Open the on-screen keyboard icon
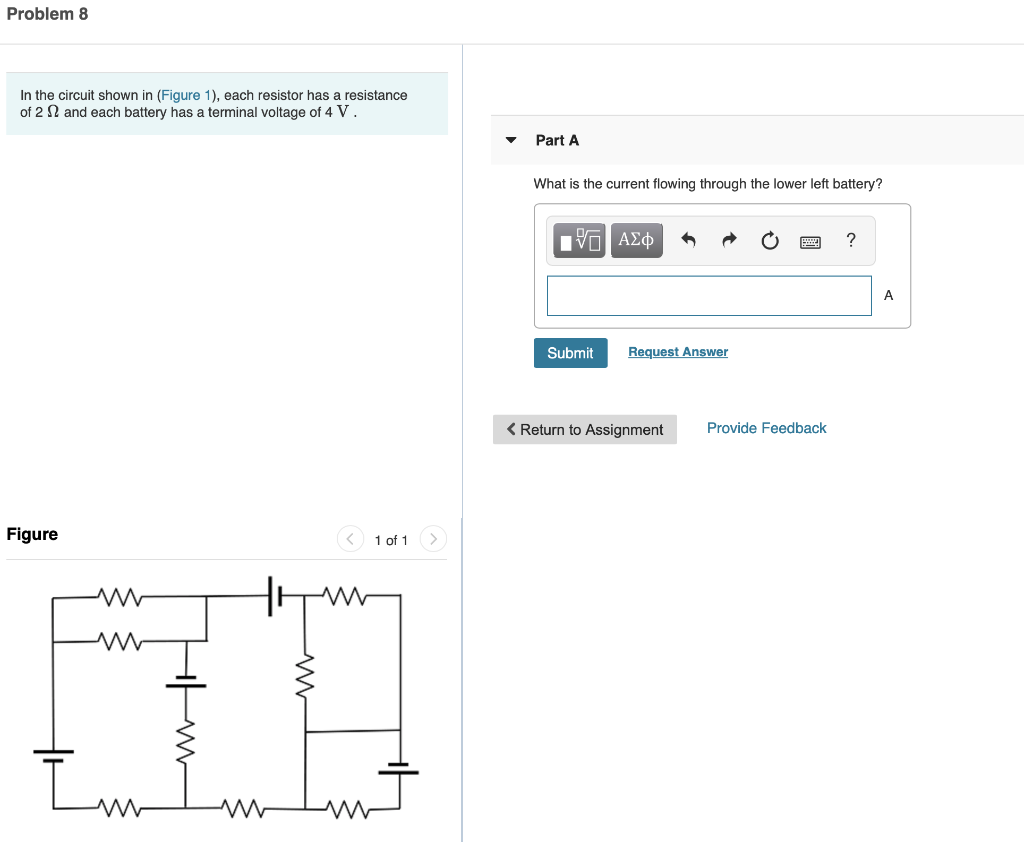The image size is (1024, 842). point(810,241)
